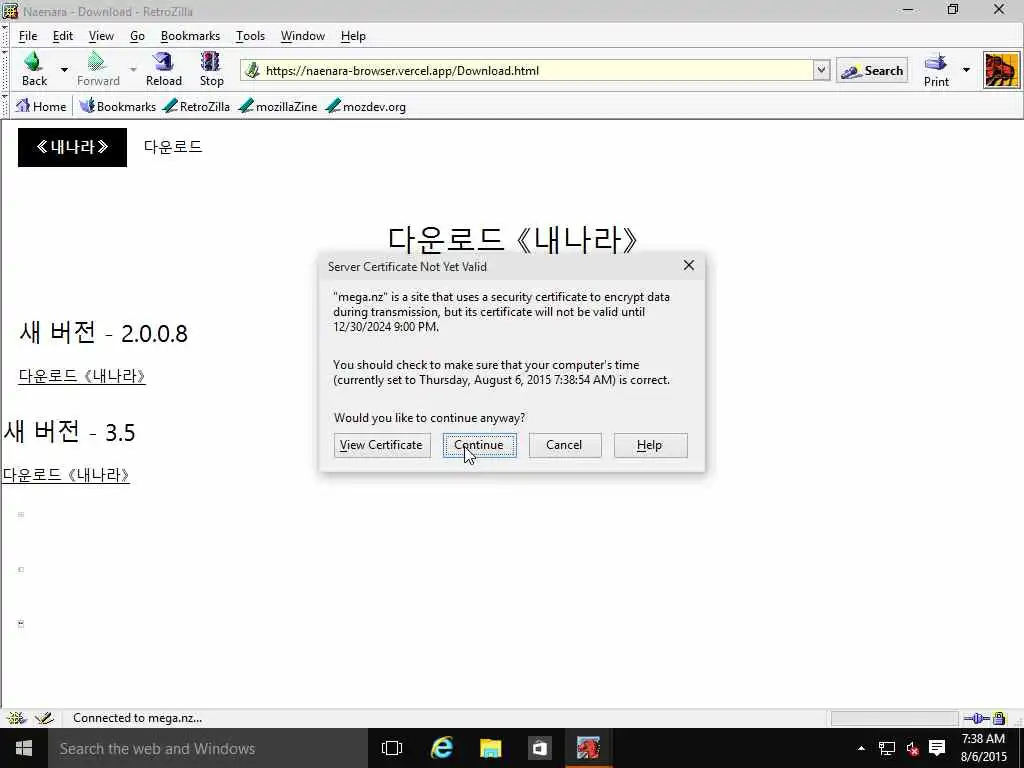Click the Navigator component icon in status bar

[16, 718]
